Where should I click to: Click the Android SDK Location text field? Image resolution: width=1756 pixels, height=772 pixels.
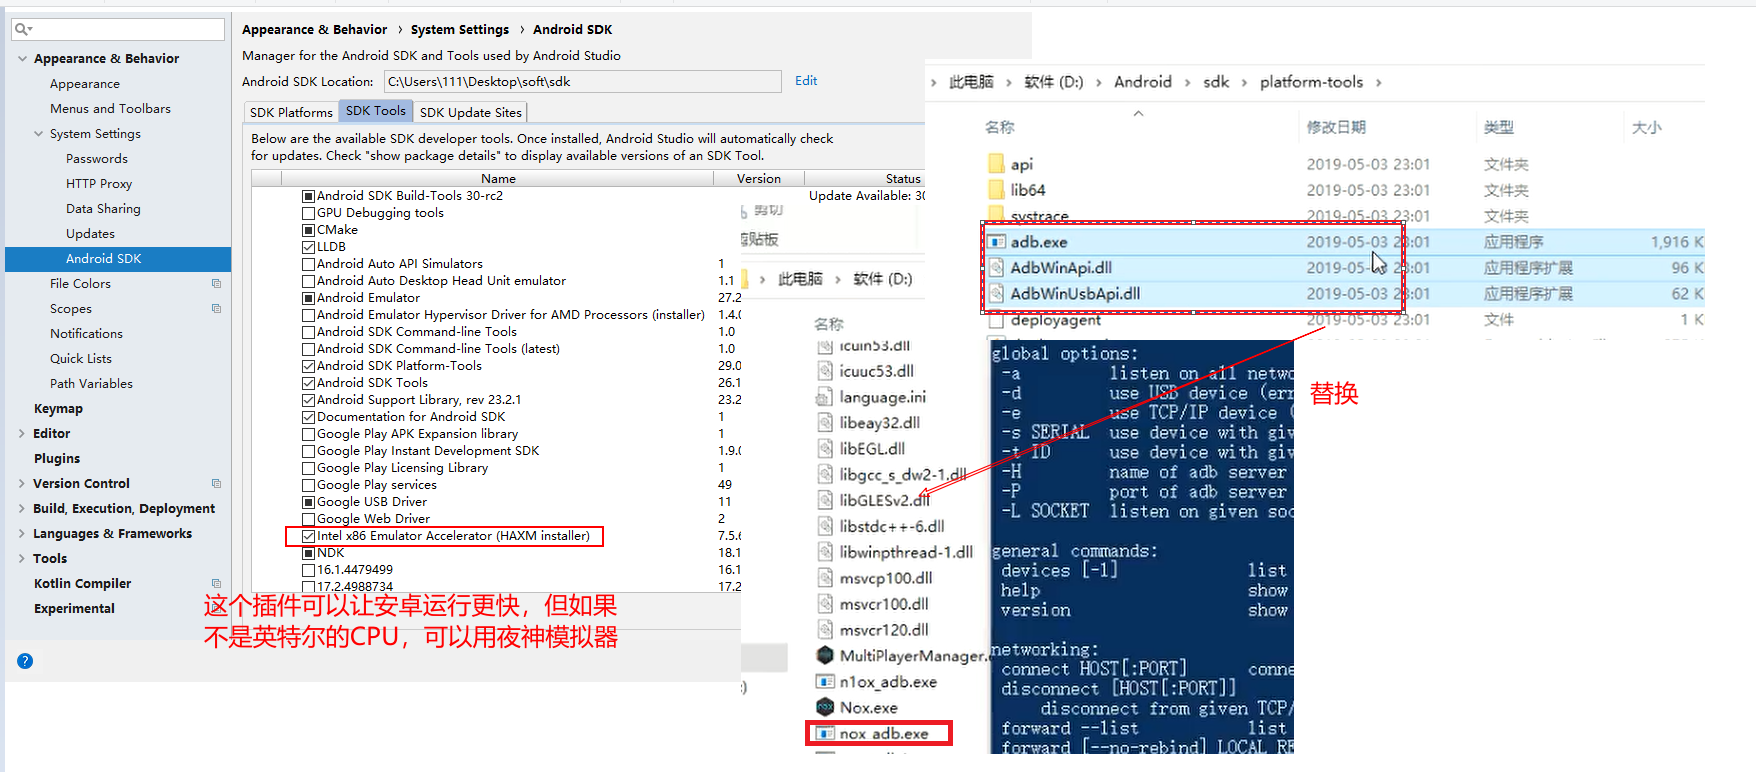point(582,82)
